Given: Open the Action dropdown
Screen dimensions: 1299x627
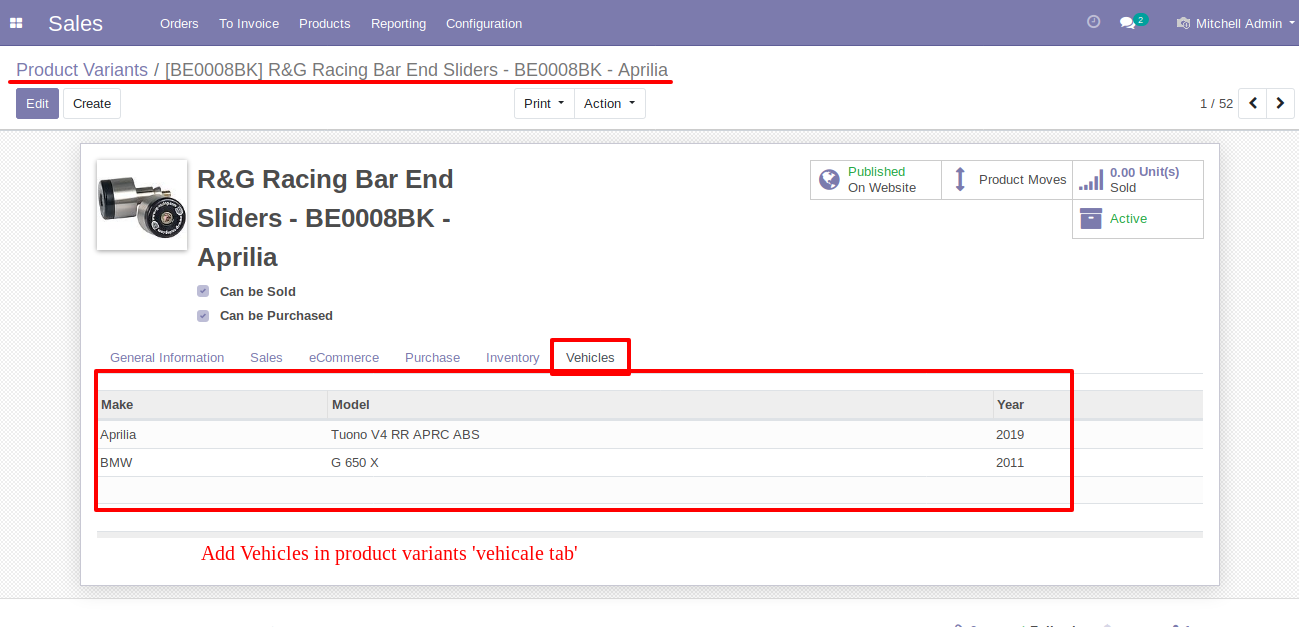Looking at the screenshot, I should point(610,103).
